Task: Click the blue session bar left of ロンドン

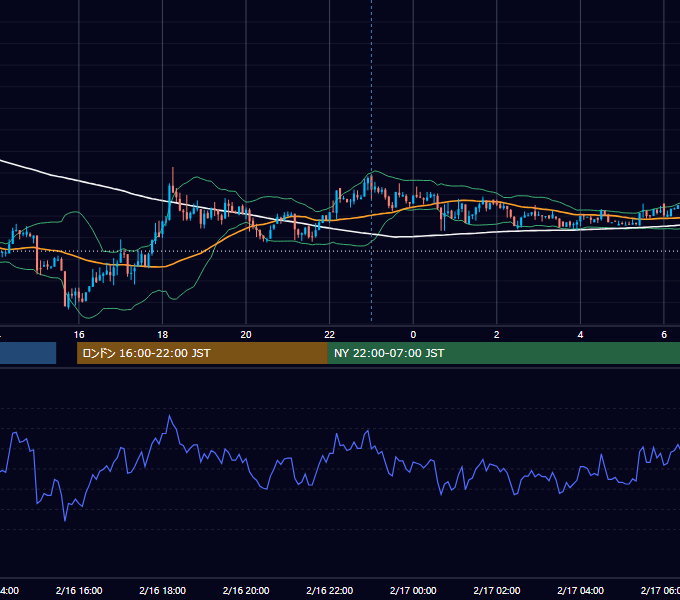Action: 28,353
